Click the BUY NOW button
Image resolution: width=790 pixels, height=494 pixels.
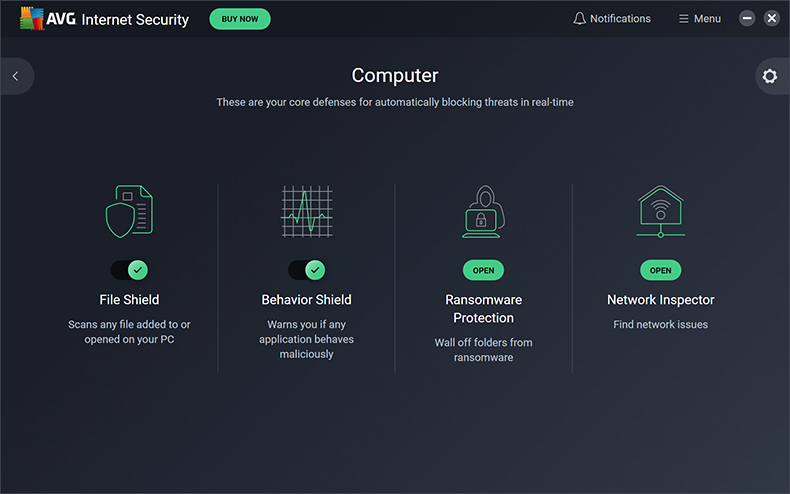(240, 19)
